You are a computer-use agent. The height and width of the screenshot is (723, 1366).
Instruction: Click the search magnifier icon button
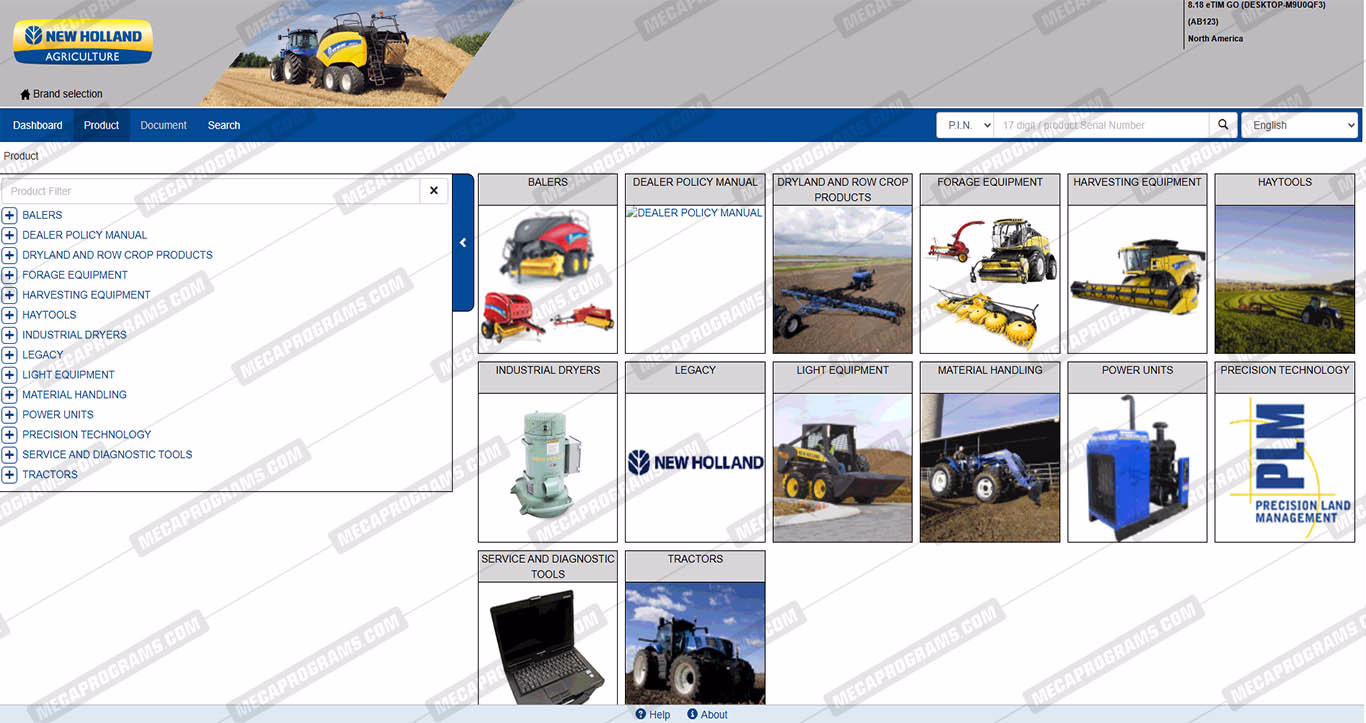point(1222,125)
